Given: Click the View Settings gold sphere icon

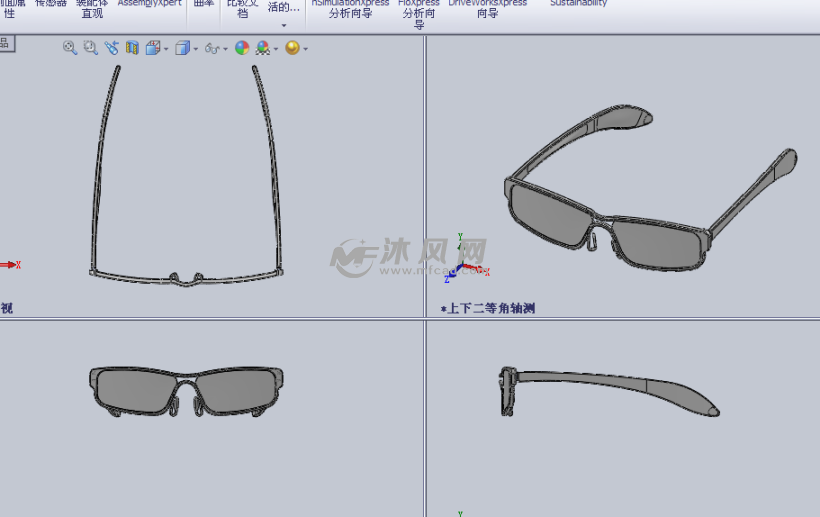Looking at the screenshot, I should (x=292, y=48).
